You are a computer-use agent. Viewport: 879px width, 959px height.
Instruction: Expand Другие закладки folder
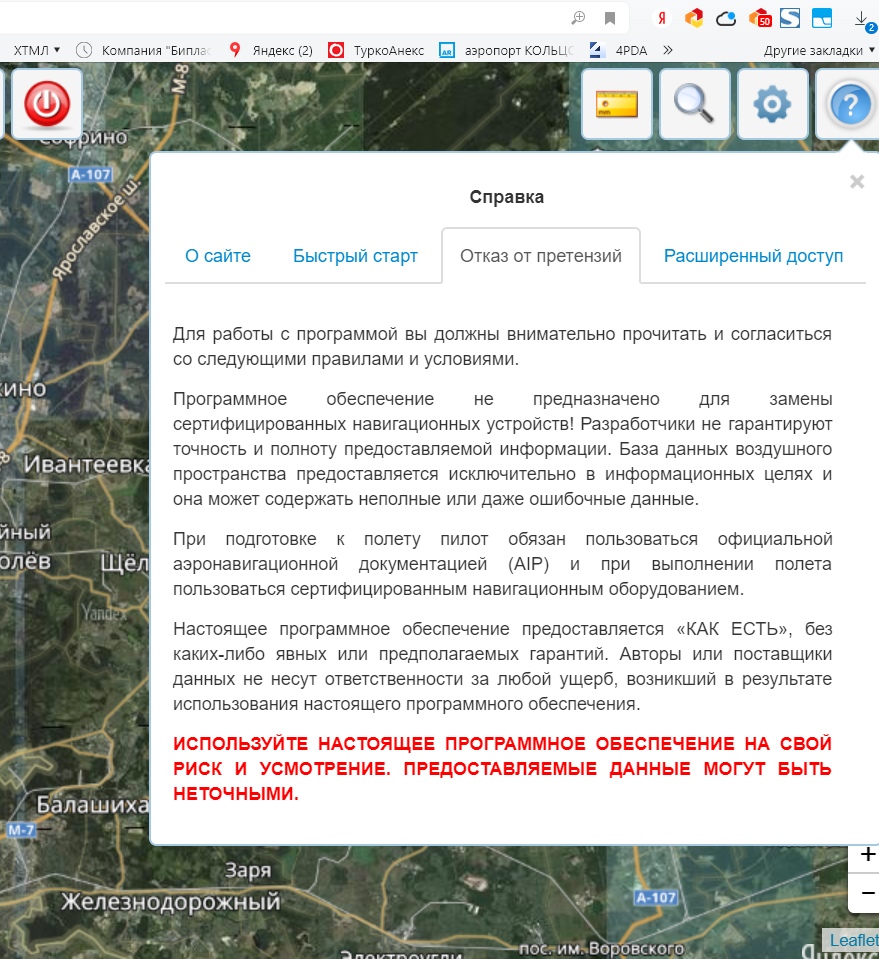[x=818, y=49]
